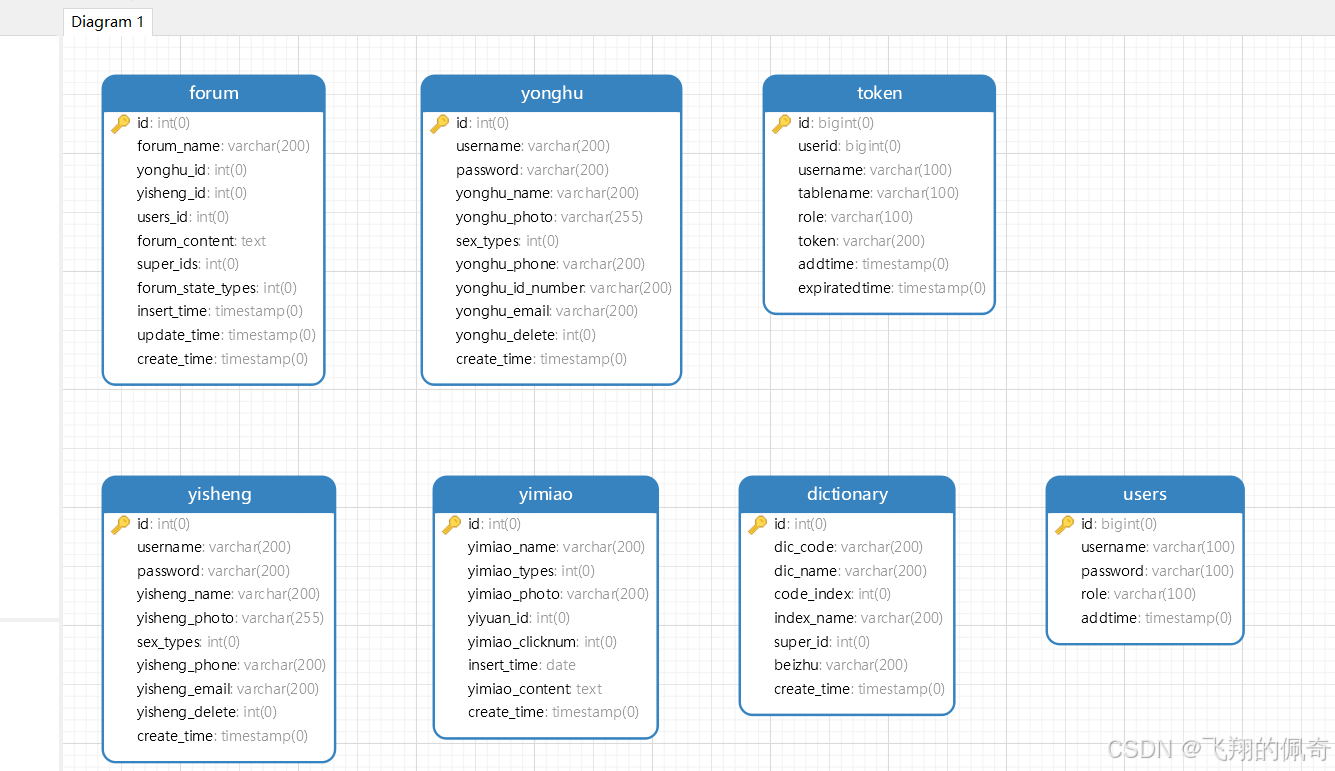Screen dimensions: 1335x771
Task: Click code_index field
Action: coord(832,594)
